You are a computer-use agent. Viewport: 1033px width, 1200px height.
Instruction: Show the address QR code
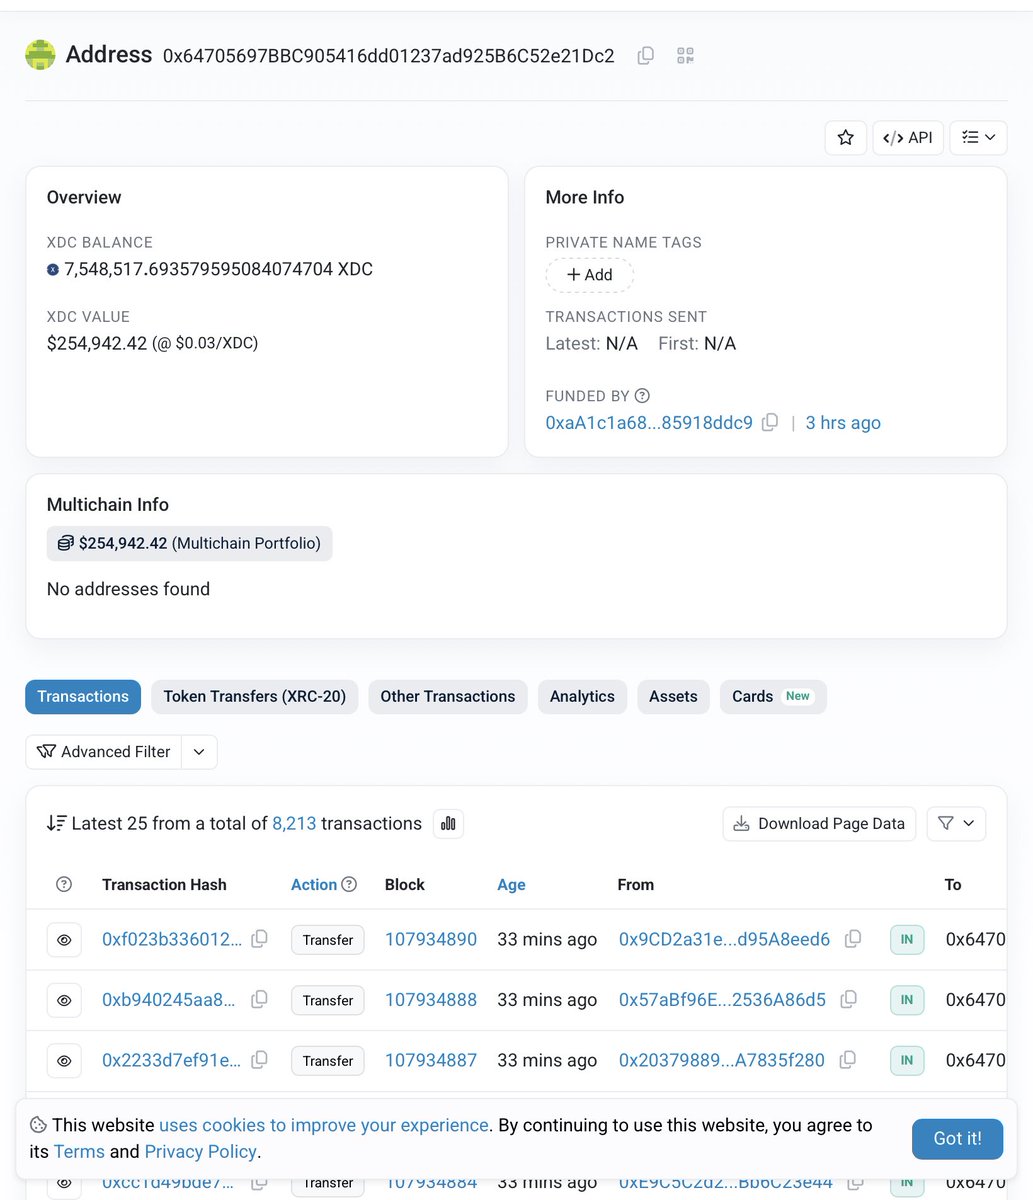(x=685, y=56)
